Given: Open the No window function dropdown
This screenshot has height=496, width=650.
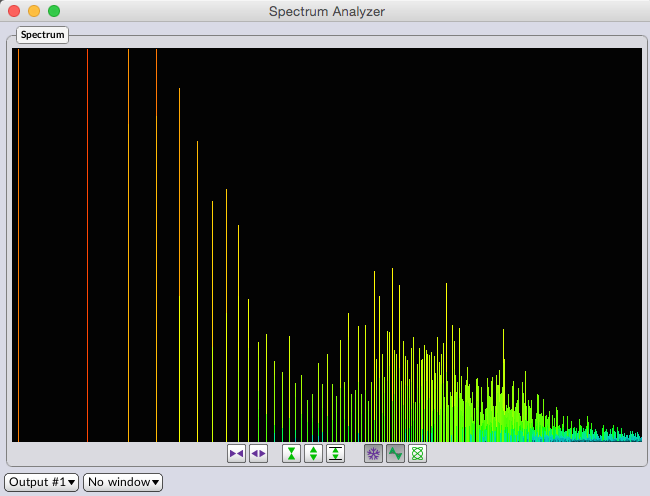Looking at the screenshot, I should tap(123, 482).
